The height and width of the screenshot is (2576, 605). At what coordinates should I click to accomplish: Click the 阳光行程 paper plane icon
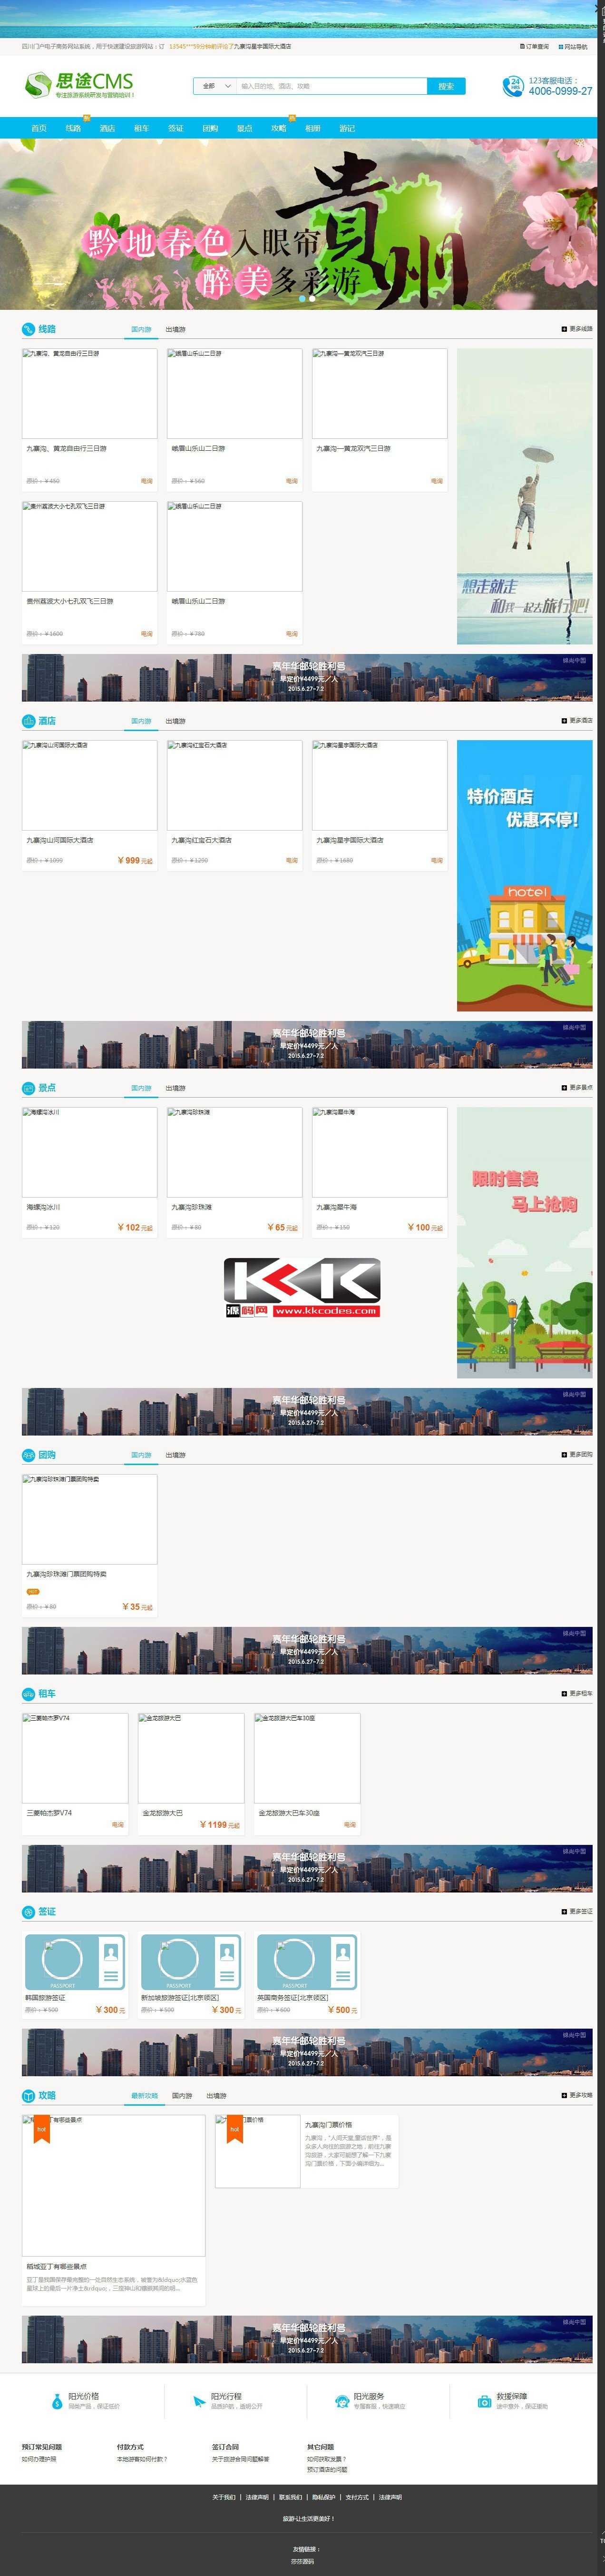[x=199, y=2401]
